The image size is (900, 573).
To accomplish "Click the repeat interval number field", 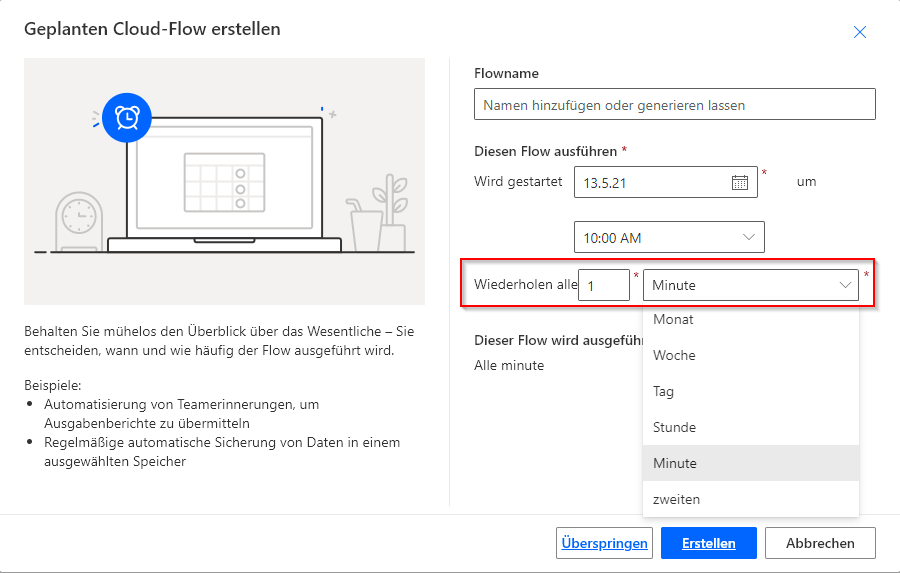I will (604, 285).
